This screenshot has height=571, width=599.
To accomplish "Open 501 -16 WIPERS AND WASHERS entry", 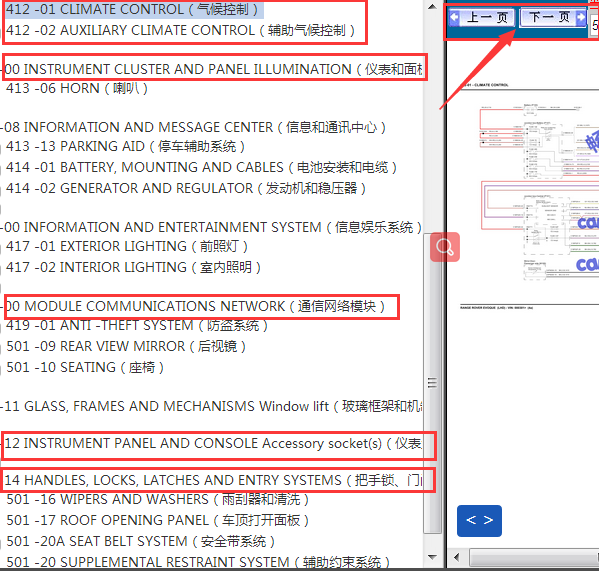I will (157, 500).
